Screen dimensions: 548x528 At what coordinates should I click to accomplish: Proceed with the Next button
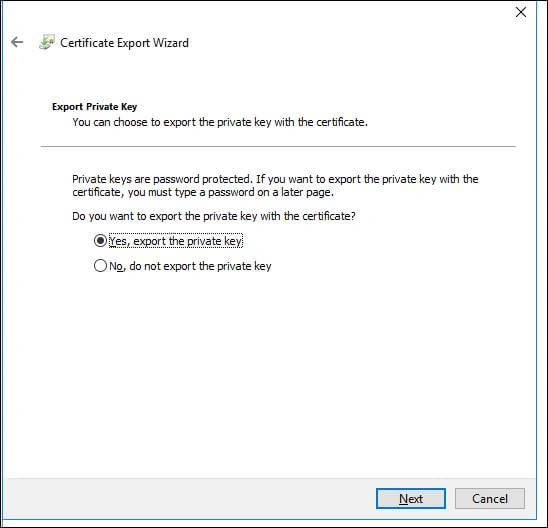pyautogui.click(x=411, y=499)
